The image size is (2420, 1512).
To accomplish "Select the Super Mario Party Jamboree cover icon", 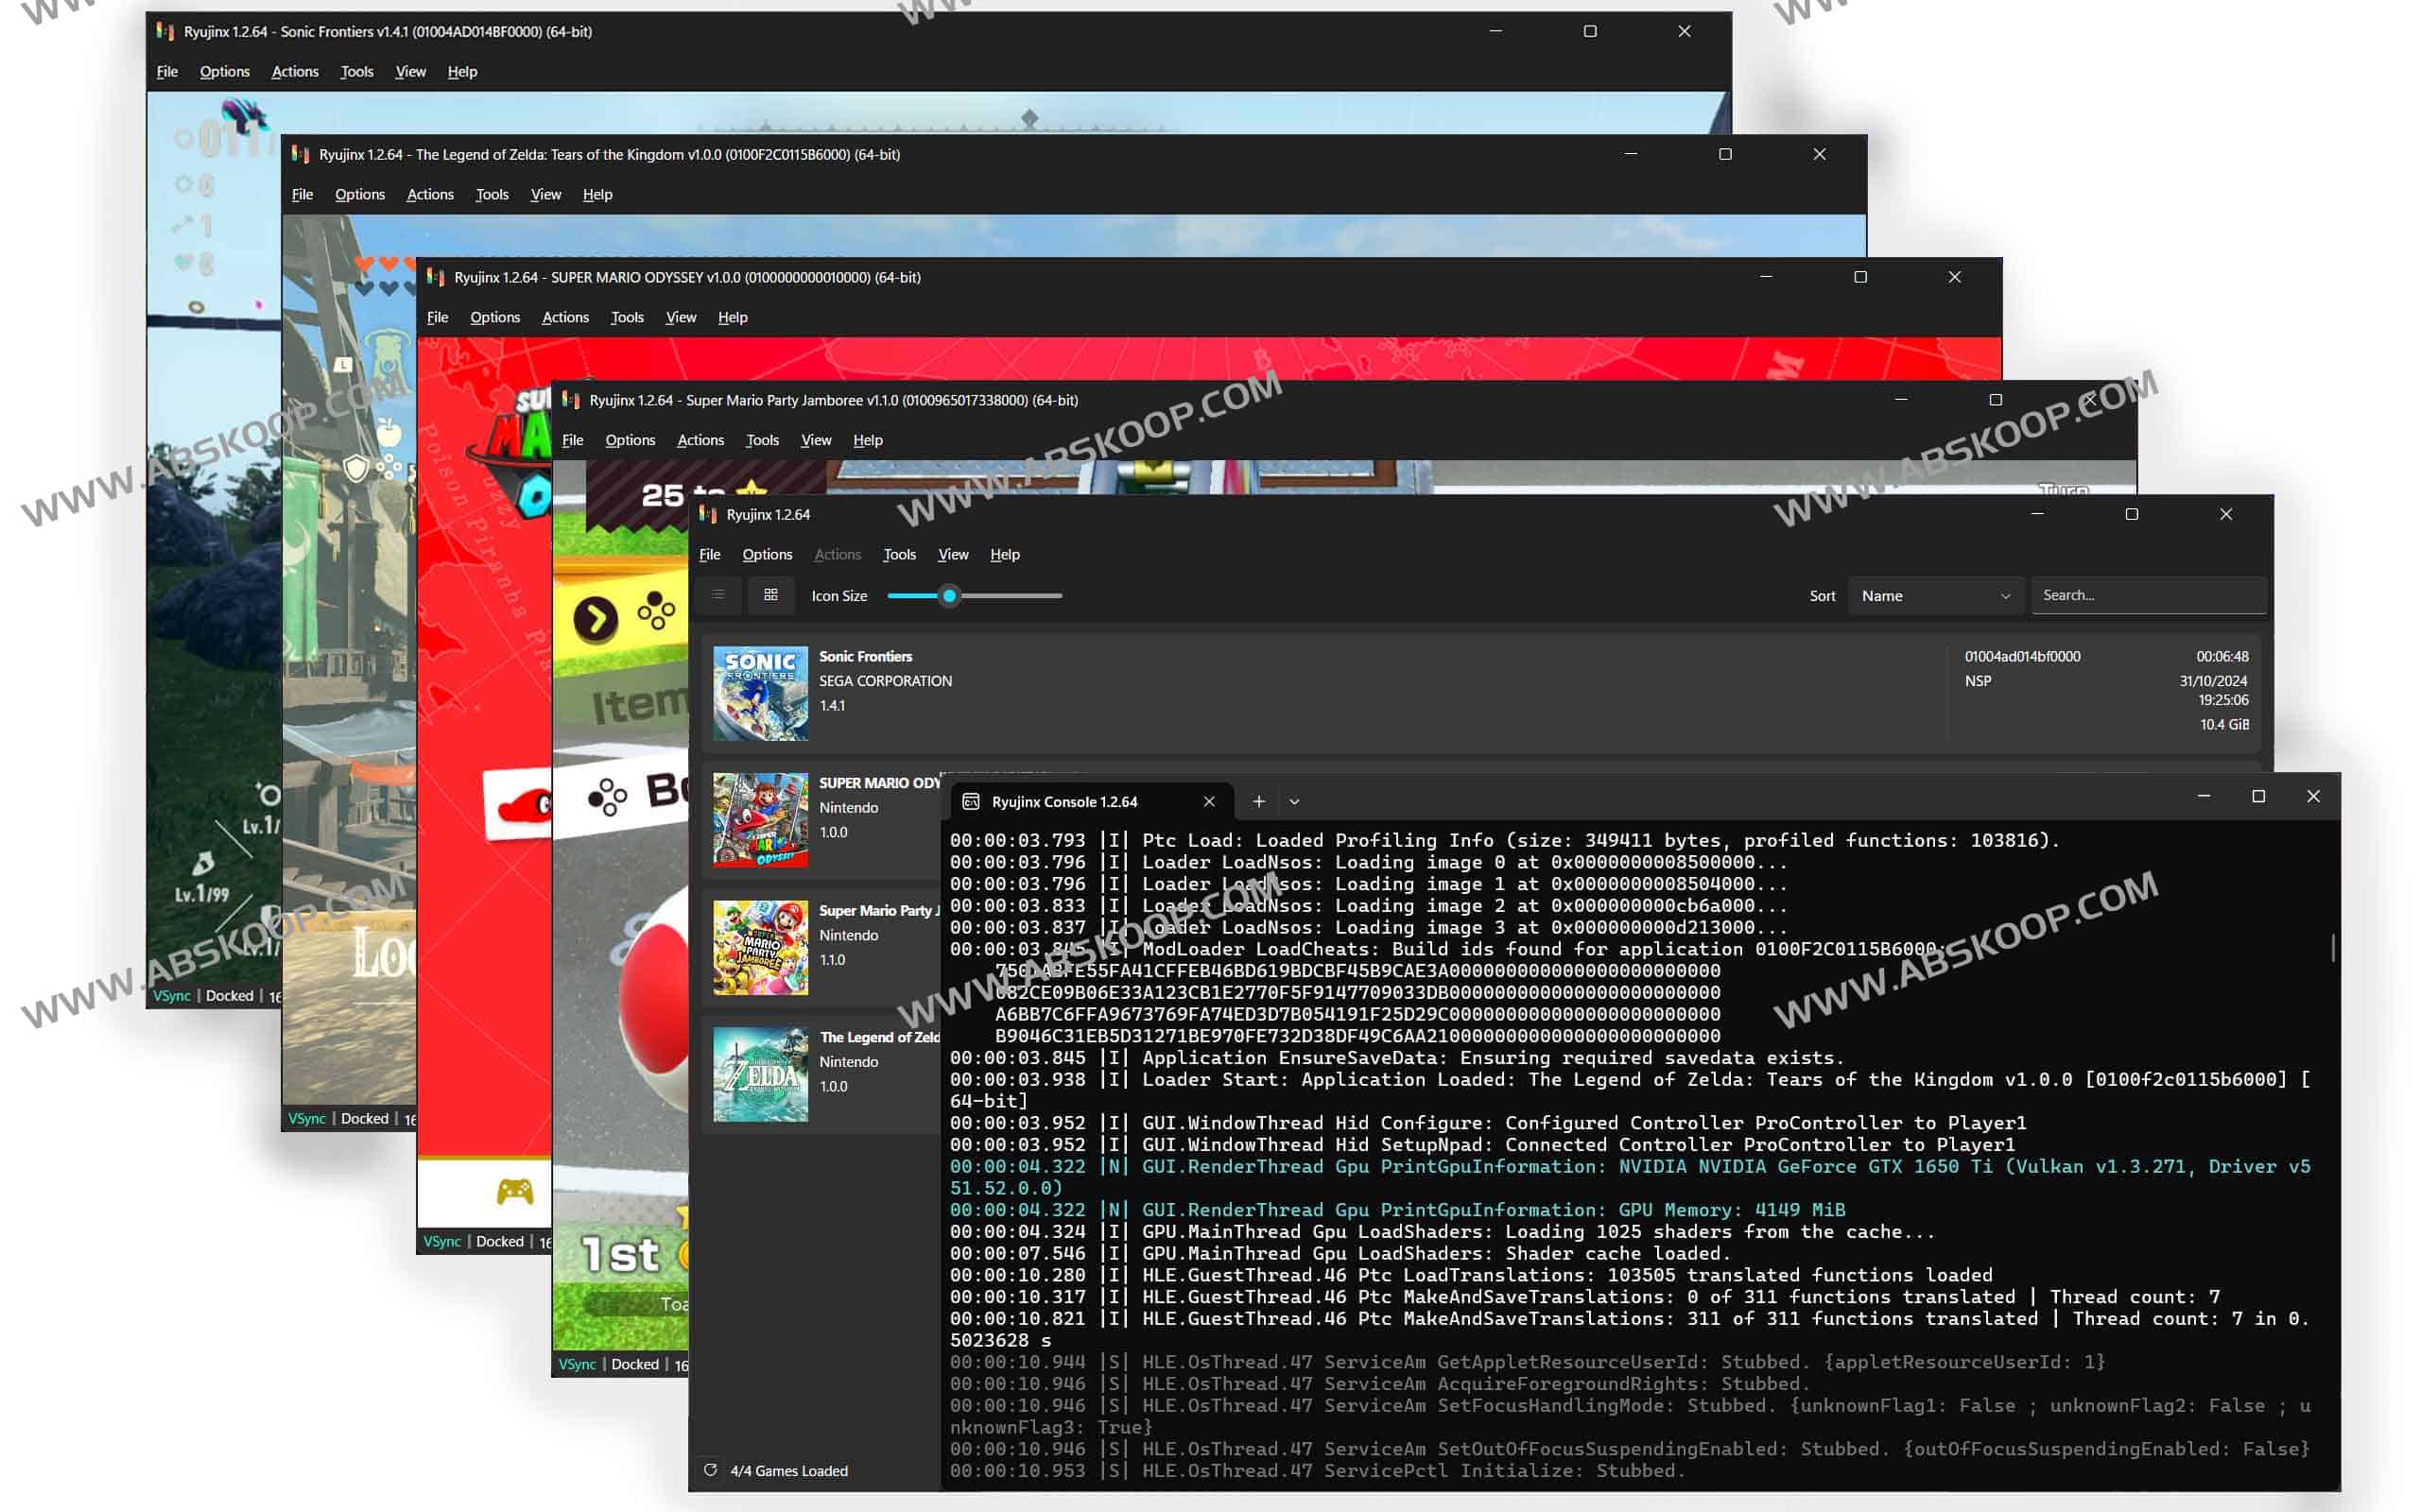I will [760, 947].
